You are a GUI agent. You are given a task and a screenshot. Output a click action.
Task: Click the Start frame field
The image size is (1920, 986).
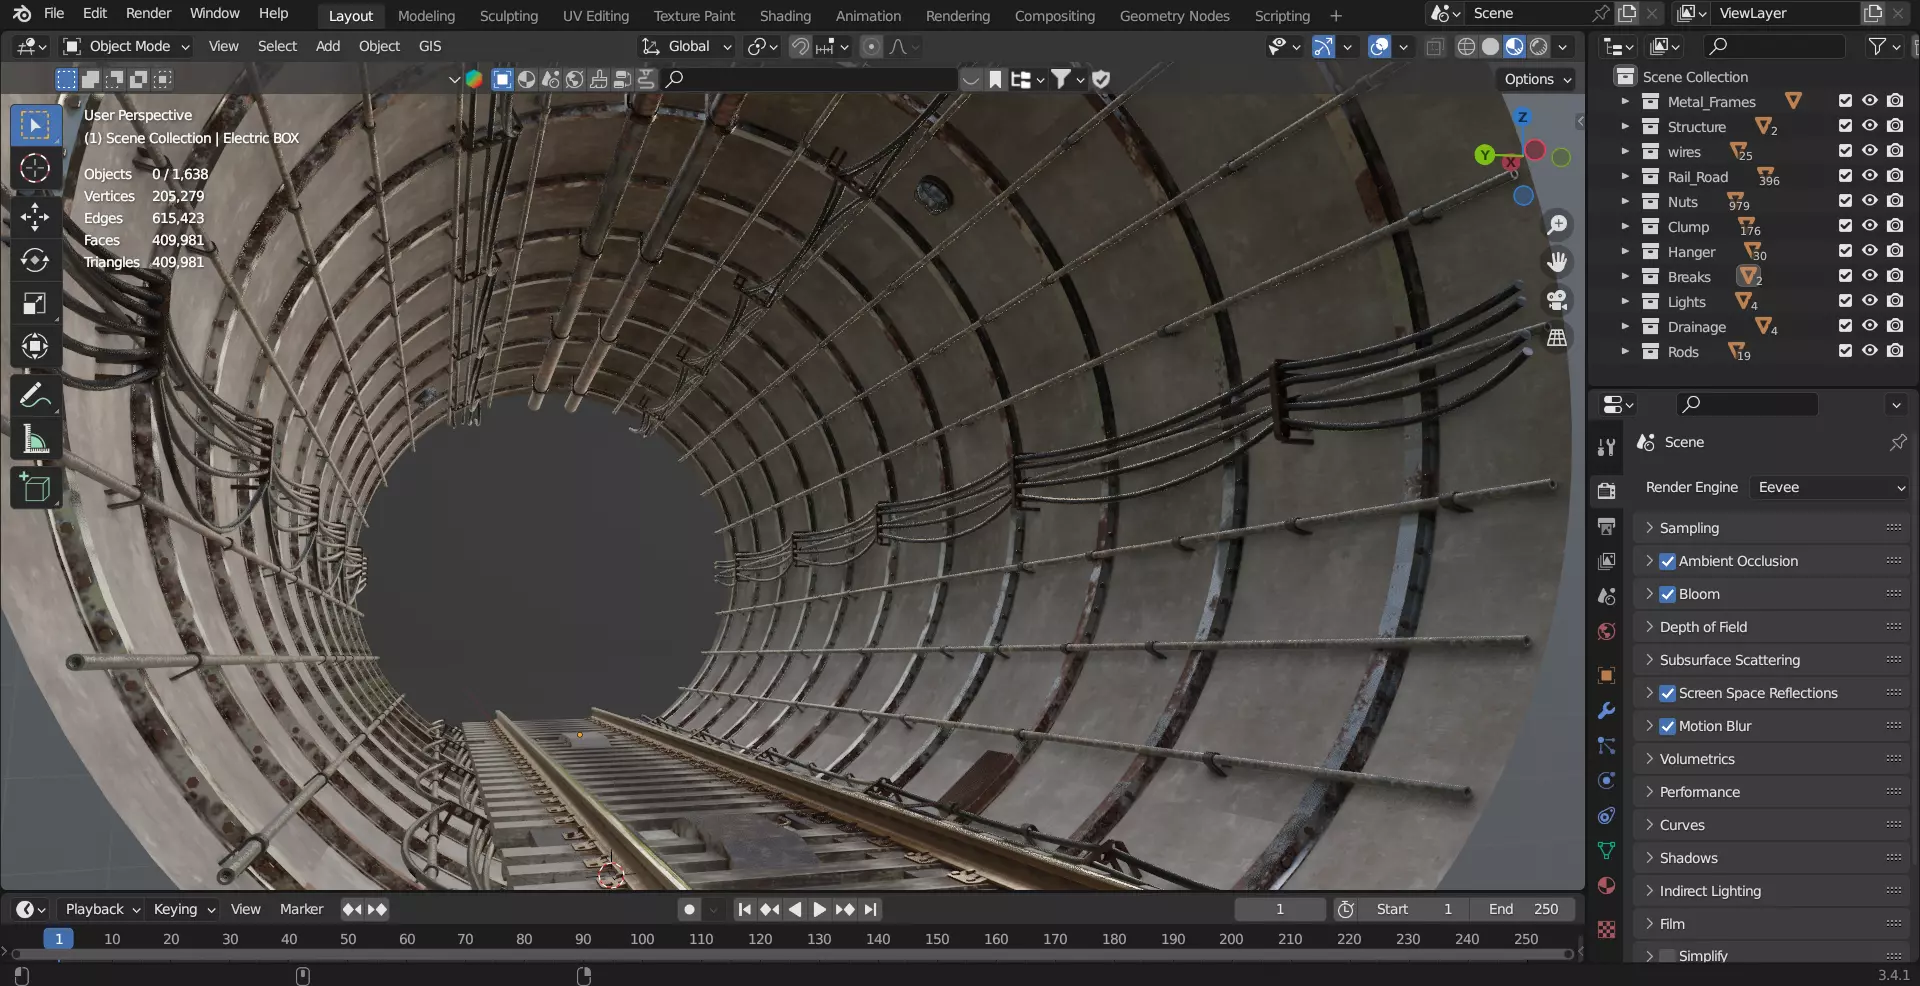1414,909
